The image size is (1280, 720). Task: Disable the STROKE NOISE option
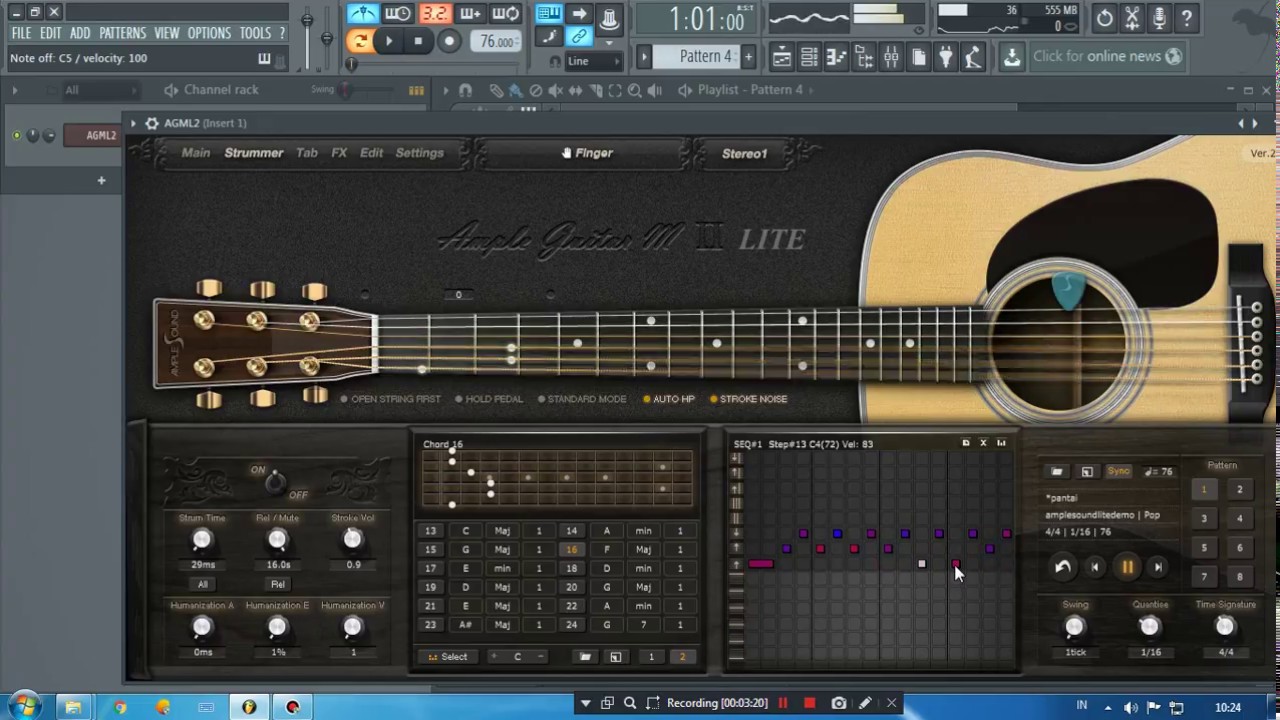[x=749, y=399]
